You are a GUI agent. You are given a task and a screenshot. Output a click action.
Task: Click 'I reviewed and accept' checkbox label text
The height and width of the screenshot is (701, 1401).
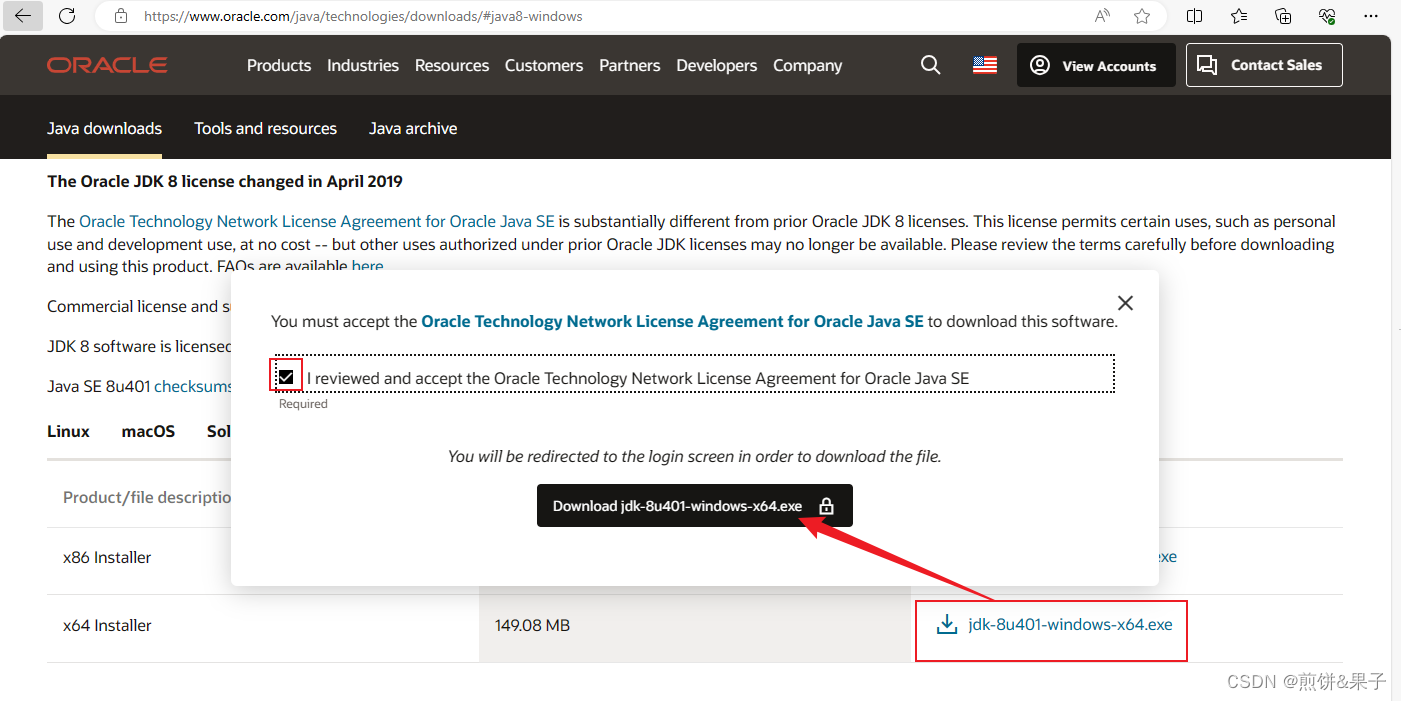[638, 378]
